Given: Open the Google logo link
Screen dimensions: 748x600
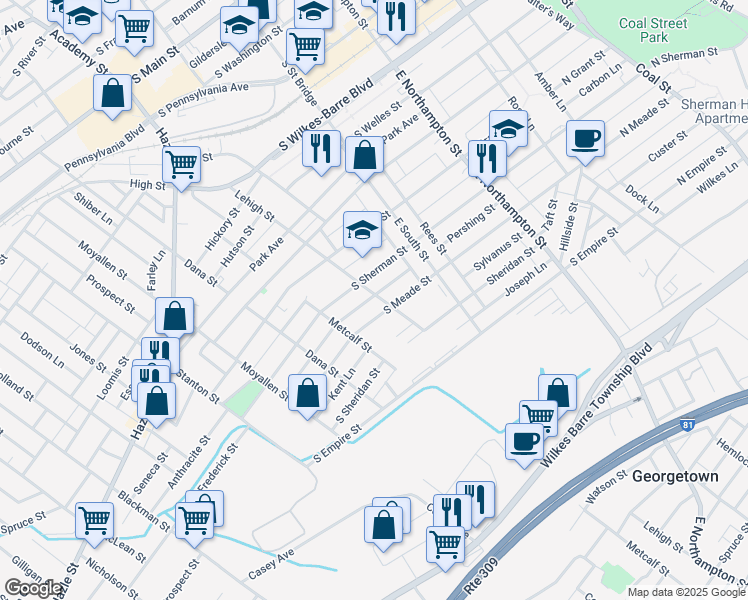Looking at the screenshot, I should pos(31,588).
